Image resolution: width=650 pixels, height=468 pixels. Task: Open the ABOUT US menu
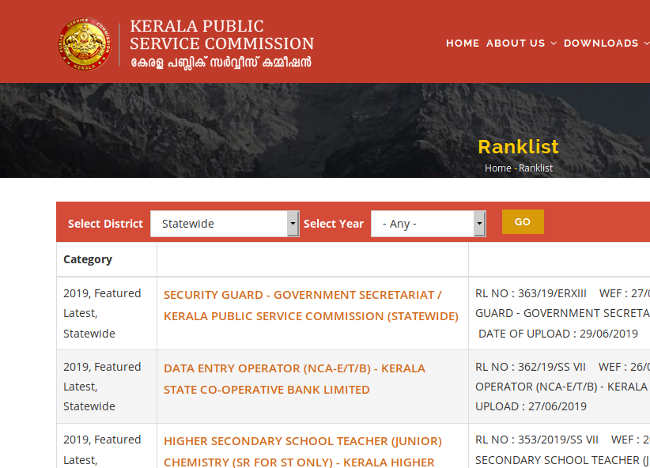pos(516,43)
